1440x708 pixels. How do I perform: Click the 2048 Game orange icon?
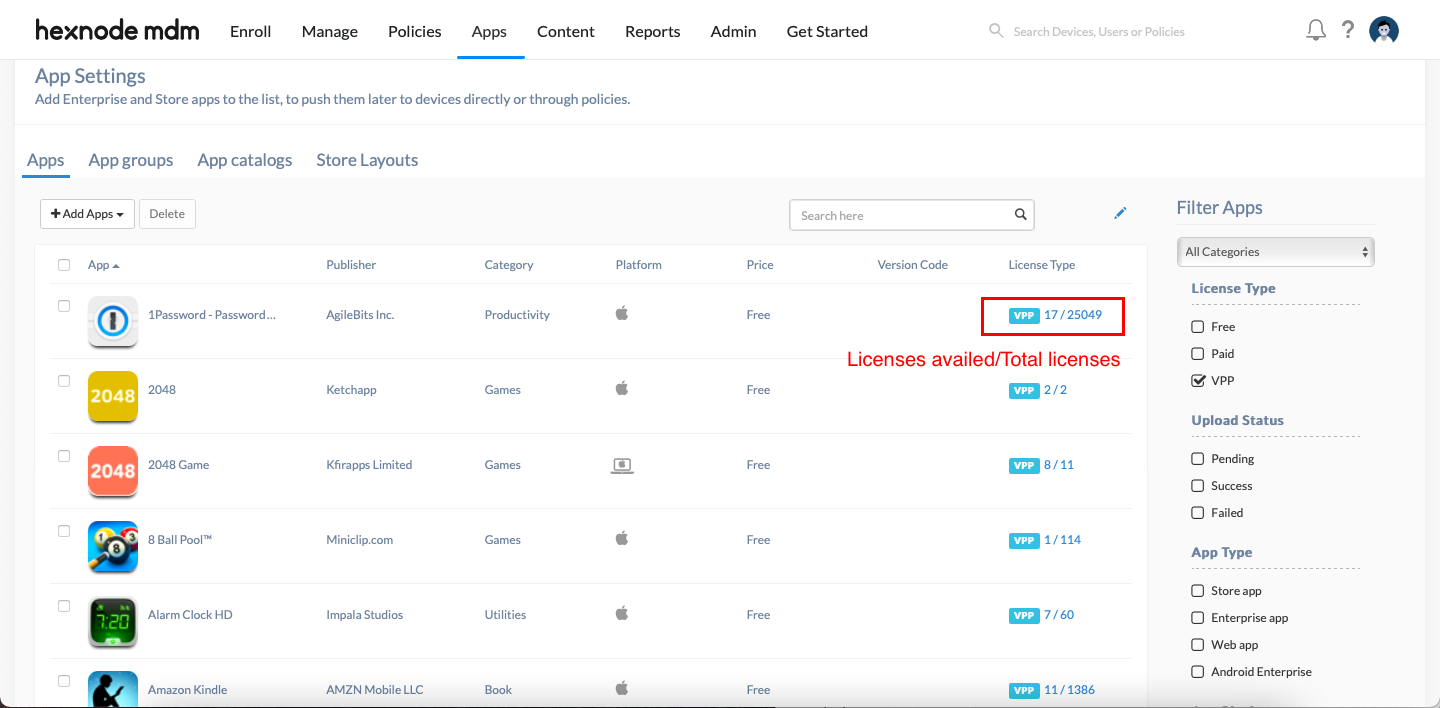(113, 471)
